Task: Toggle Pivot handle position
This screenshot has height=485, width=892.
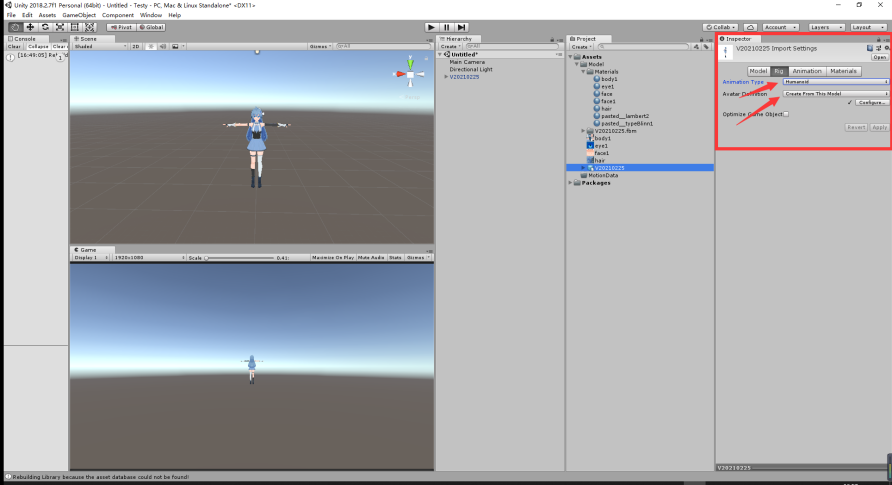Action: pos(121,27)
